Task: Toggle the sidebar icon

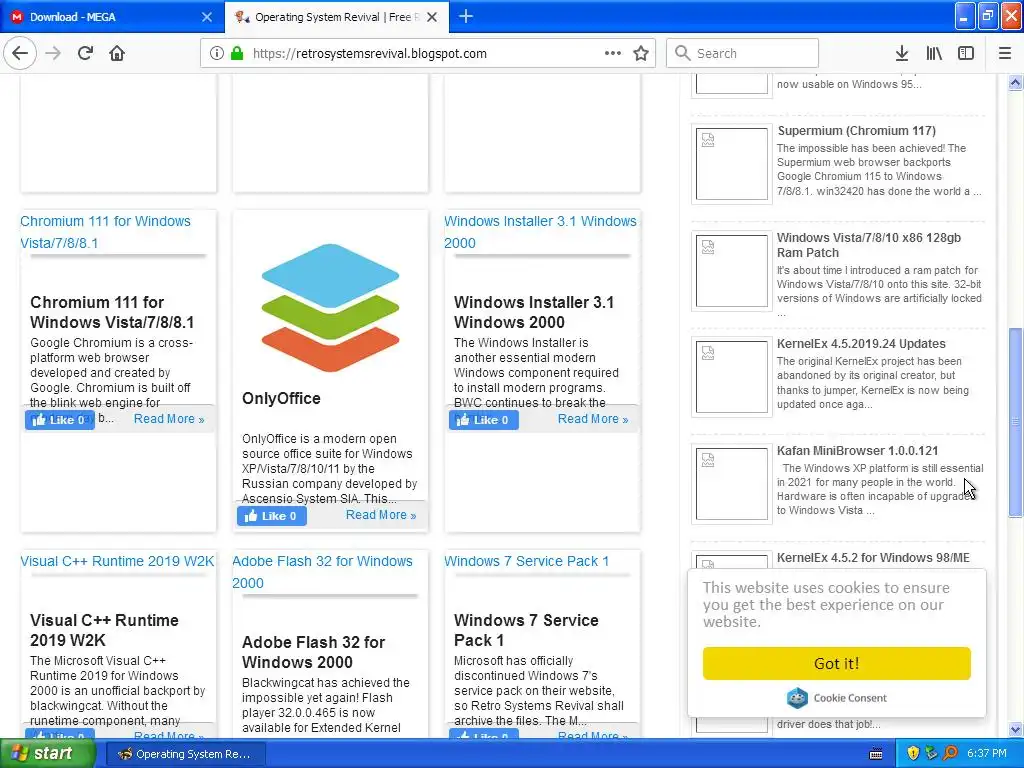Action: (x=965, y=54)
